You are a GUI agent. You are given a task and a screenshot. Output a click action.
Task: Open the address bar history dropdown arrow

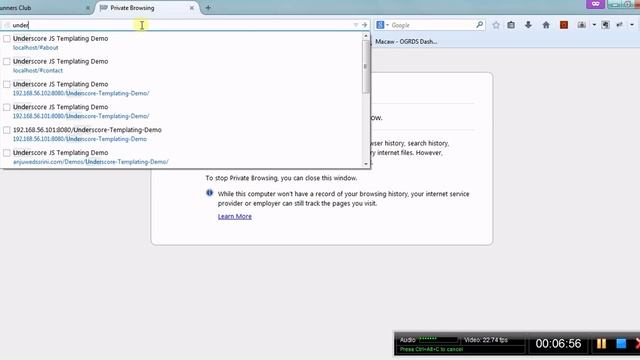(x=356, y=25)
